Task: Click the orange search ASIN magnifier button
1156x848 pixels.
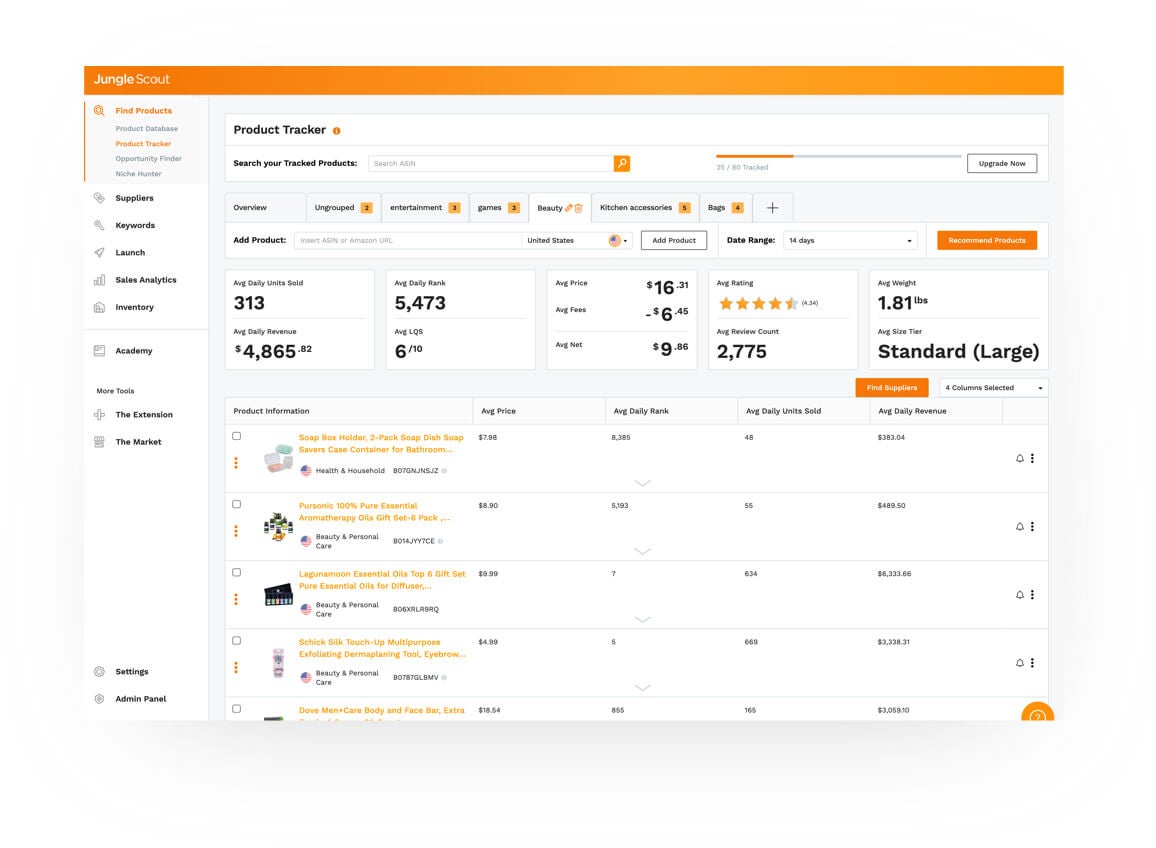Action: [621, 163]
